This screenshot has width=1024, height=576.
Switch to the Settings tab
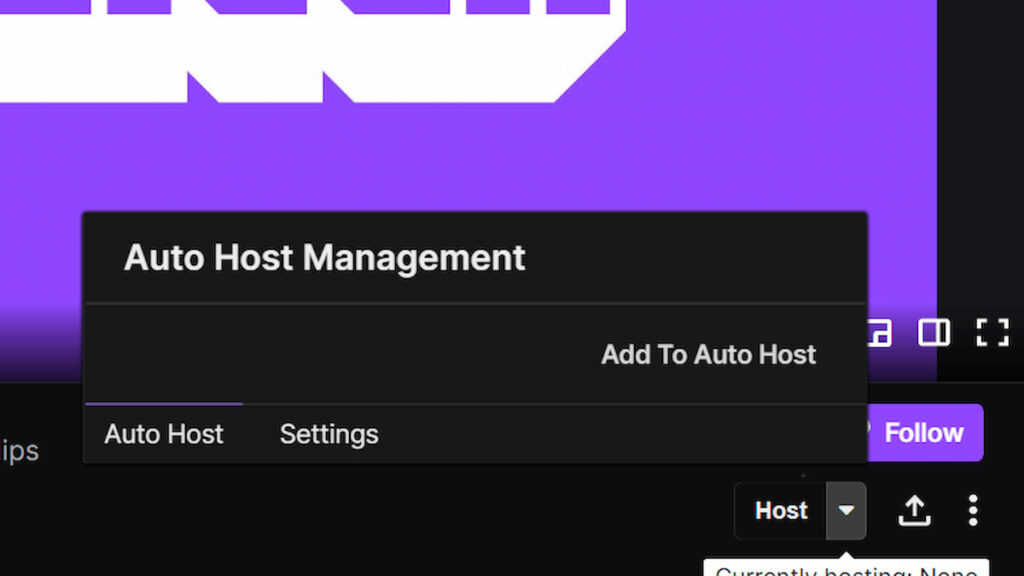pos(328,434)
